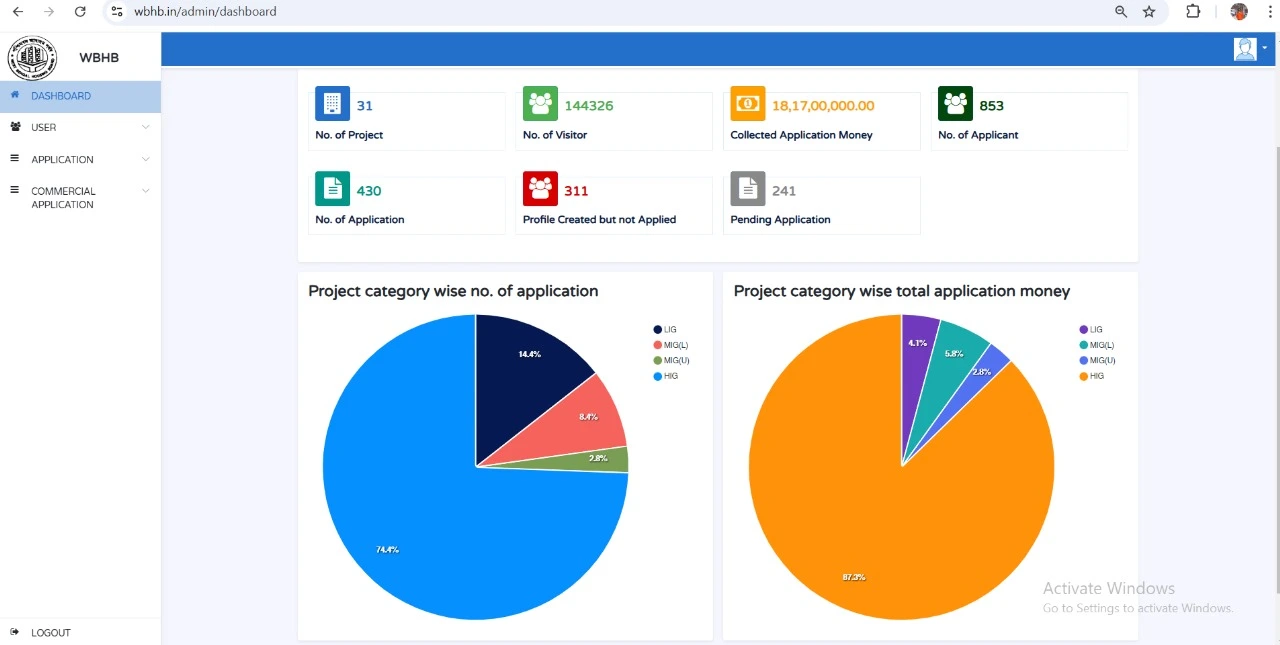Click the User group icon in sidebar
The width and height of the screenshot is (1280, 645).
15,127
